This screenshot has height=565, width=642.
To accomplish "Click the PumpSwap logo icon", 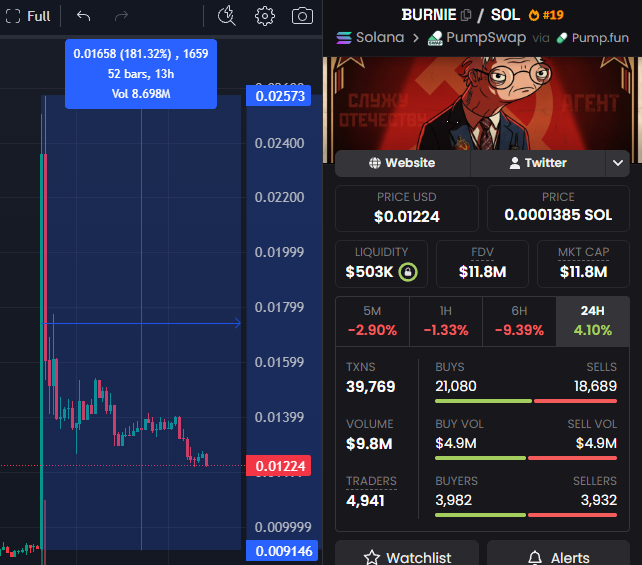I will [435, 38].
